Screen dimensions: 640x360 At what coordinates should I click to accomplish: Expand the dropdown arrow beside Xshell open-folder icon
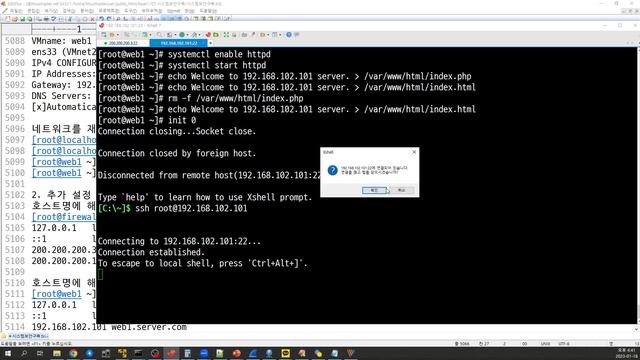pos(118,35)
